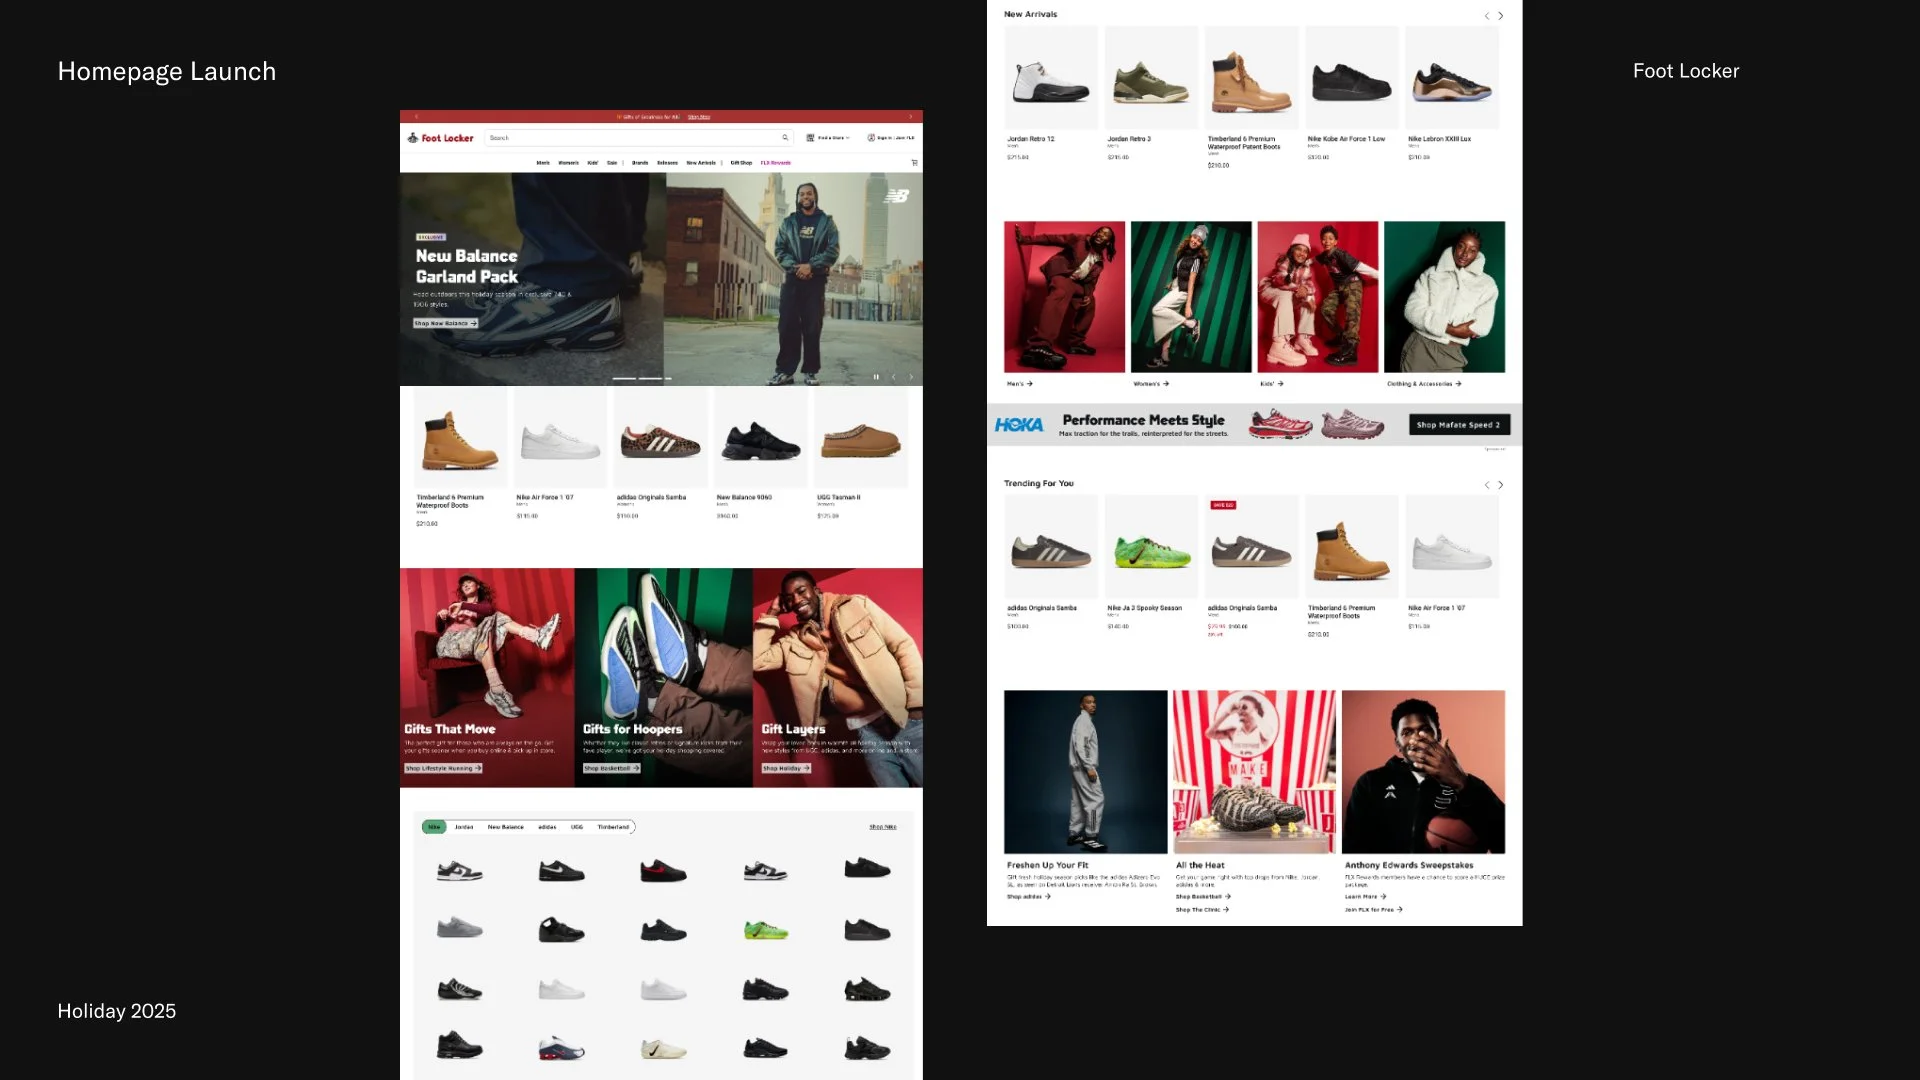Click the Join FLX for Free link
This screenshot has width=1920, height=1080.
click(1374, 910)
